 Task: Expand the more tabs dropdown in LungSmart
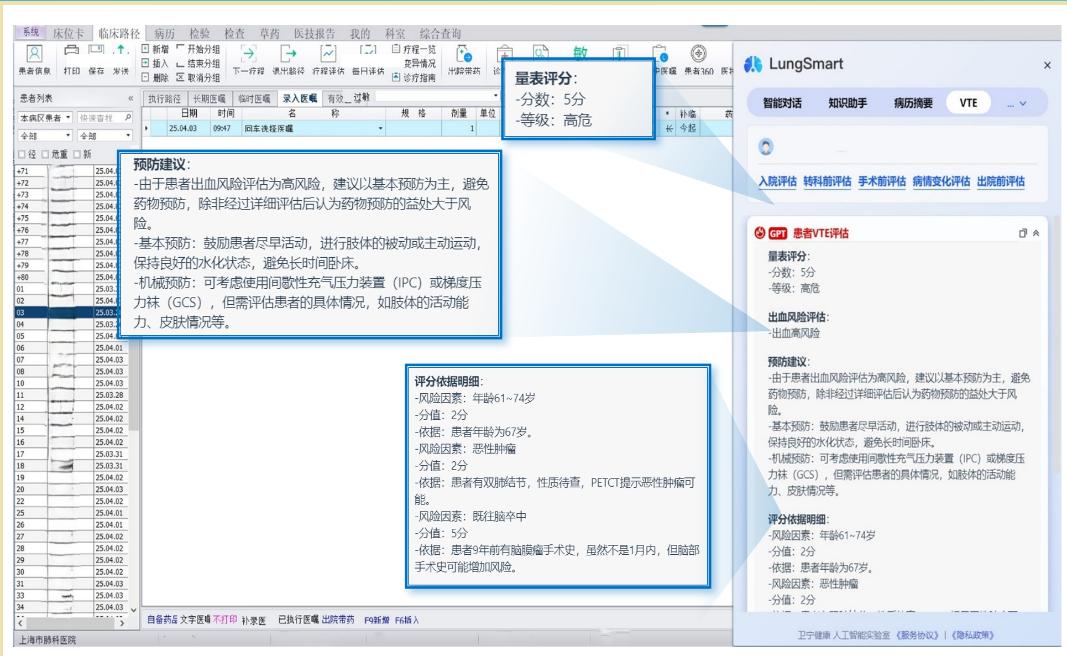point(1022,102)
